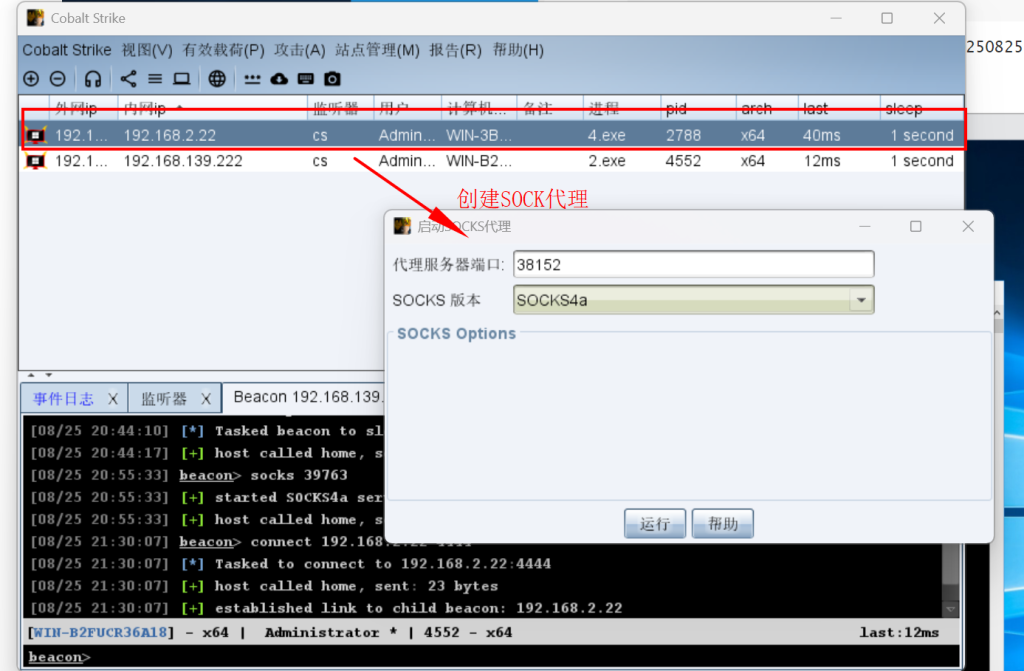Viewport: 1024px width, 671px height.
Task: Sort by last column header
Action: click(839, 108)
